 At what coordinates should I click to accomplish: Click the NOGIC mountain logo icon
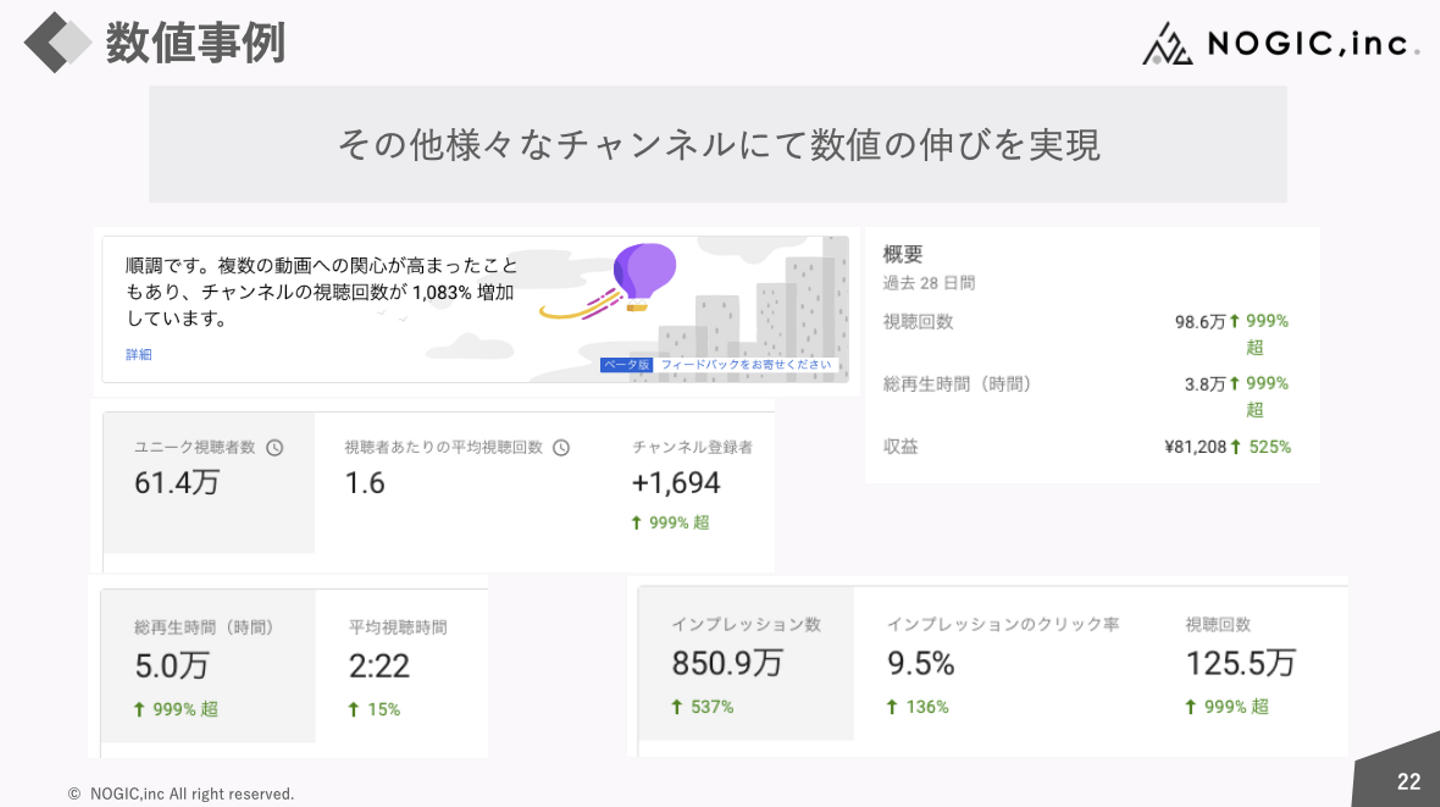tap(1167, 45)
